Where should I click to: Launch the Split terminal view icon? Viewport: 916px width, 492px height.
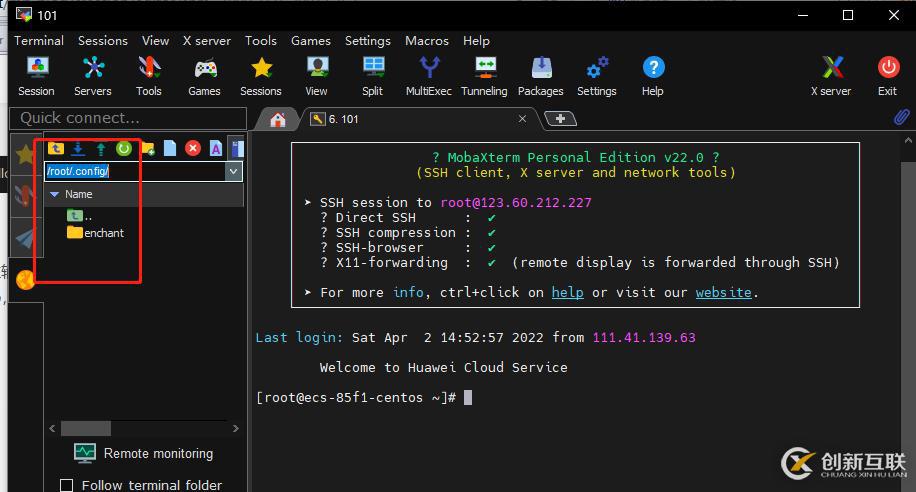coord(373,76)
